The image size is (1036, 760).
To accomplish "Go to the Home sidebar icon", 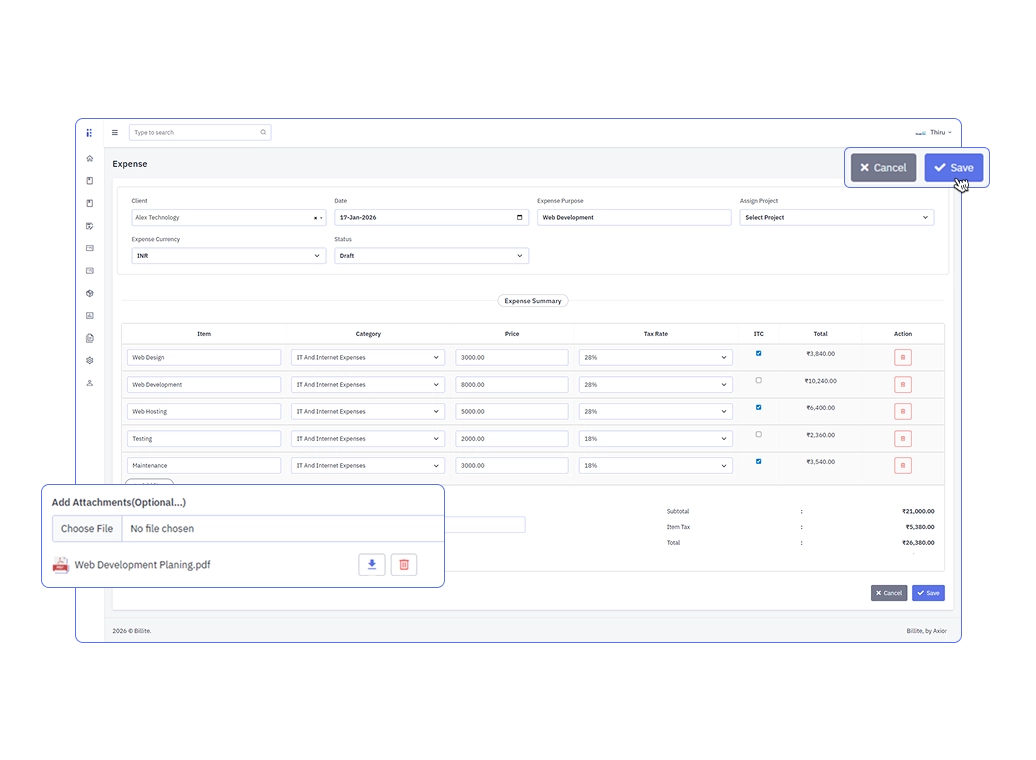I will pos(90,159).
